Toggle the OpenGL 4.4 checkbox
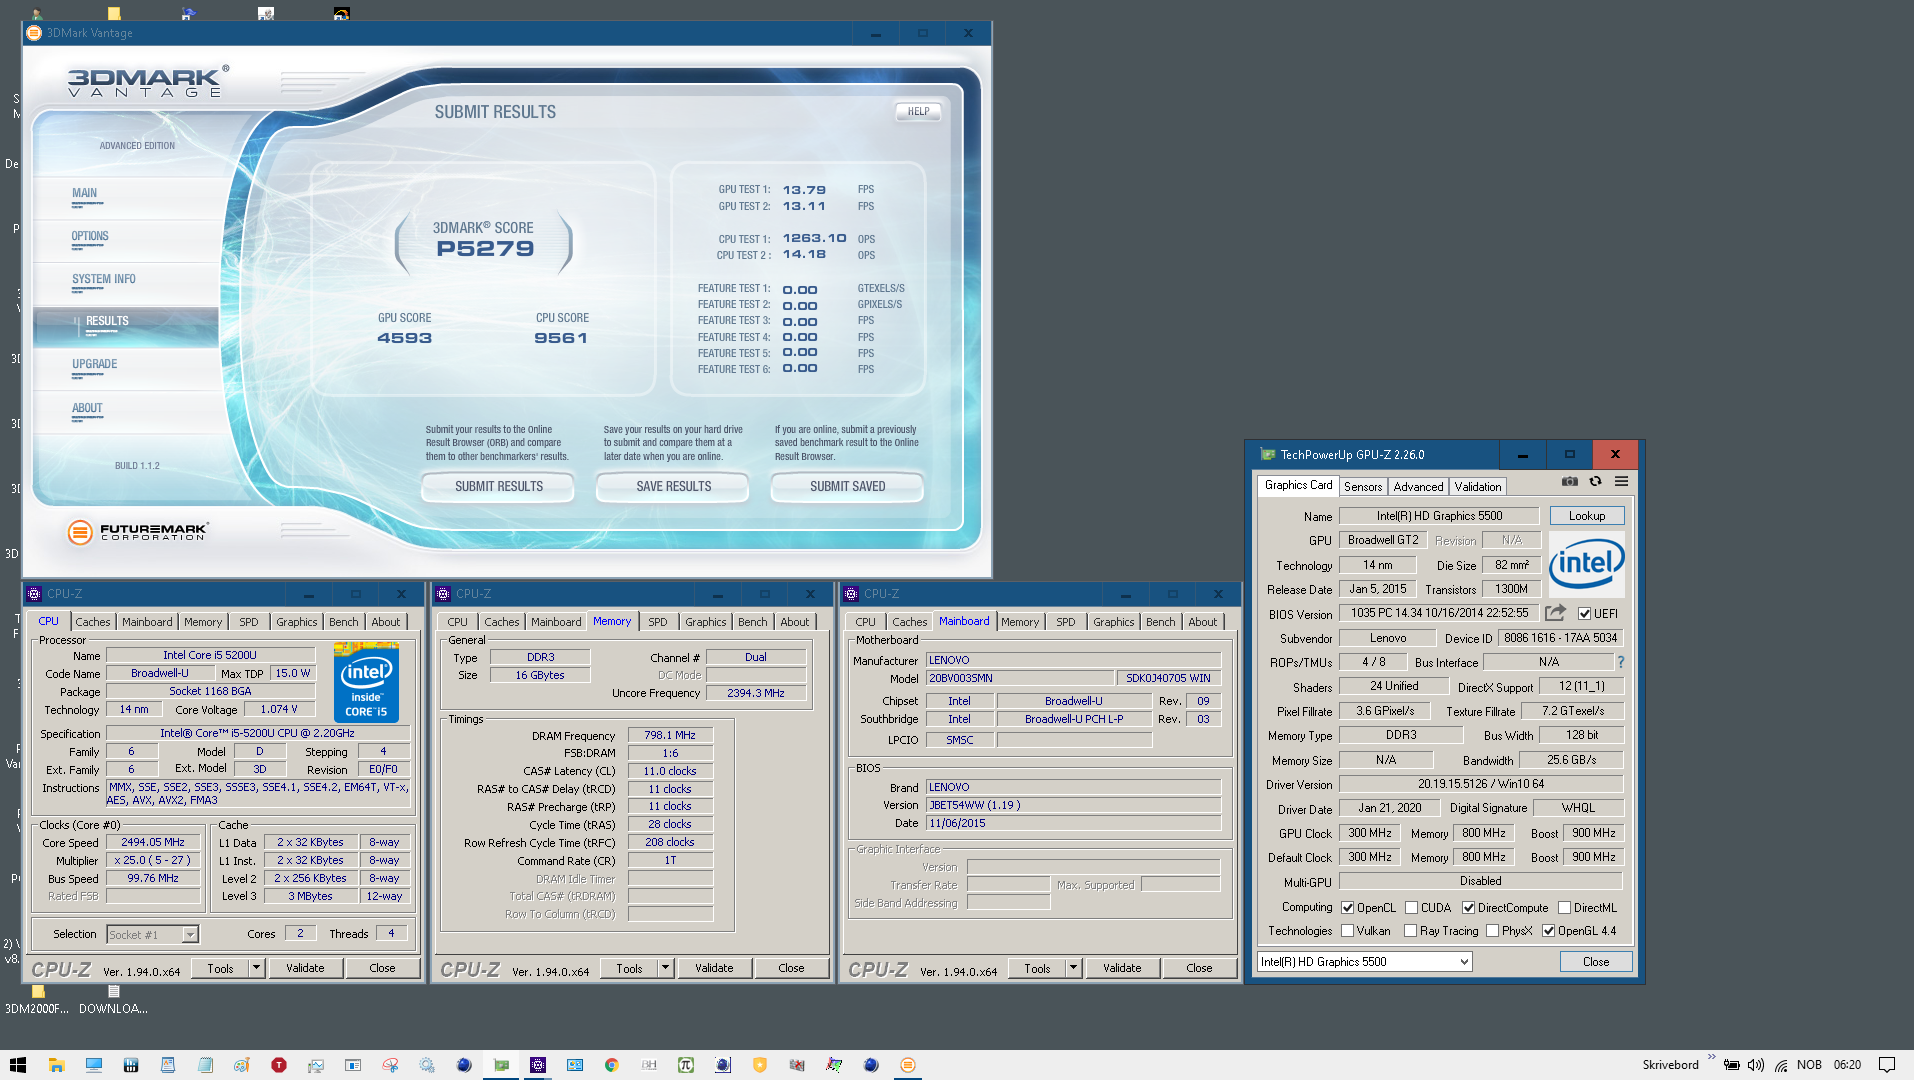 tap(1548, 931)
